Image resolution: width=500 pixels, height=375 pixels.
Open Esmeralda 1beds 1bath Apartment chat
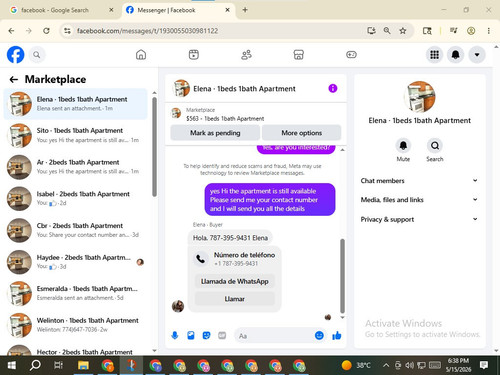coord(76,293)
